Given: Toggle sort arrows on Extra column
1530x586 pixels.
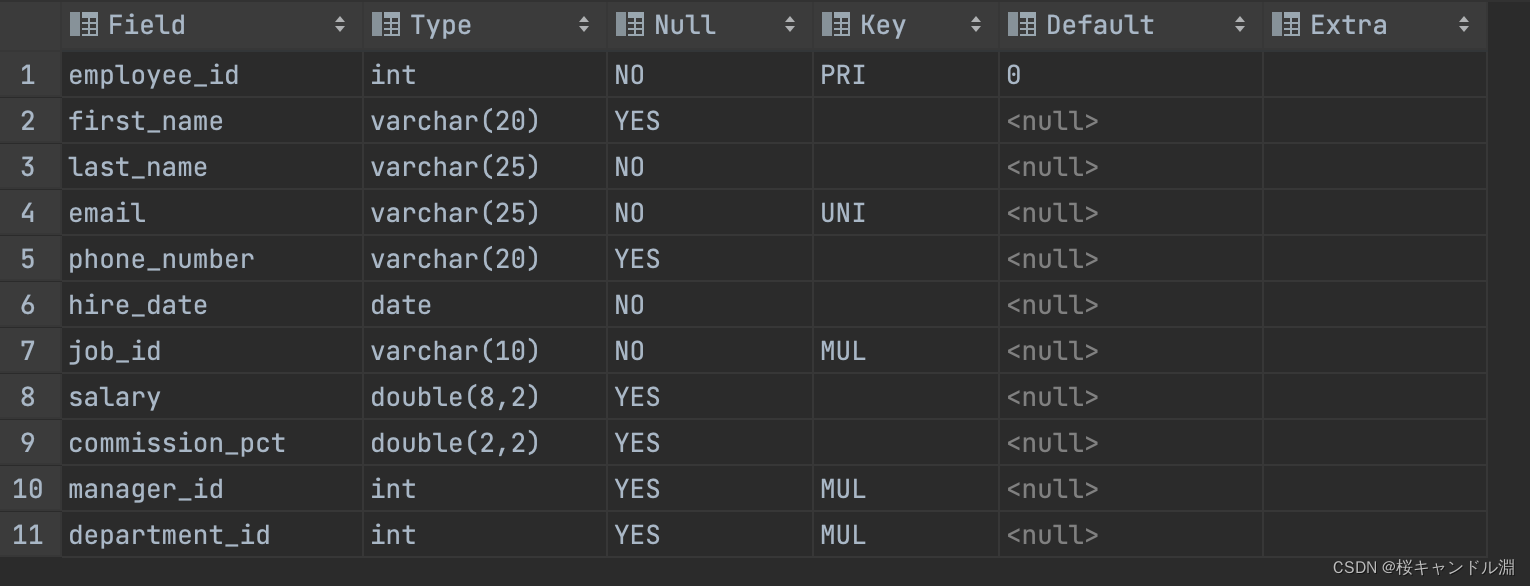Looking at the screenshot, I should [1464, 25].
